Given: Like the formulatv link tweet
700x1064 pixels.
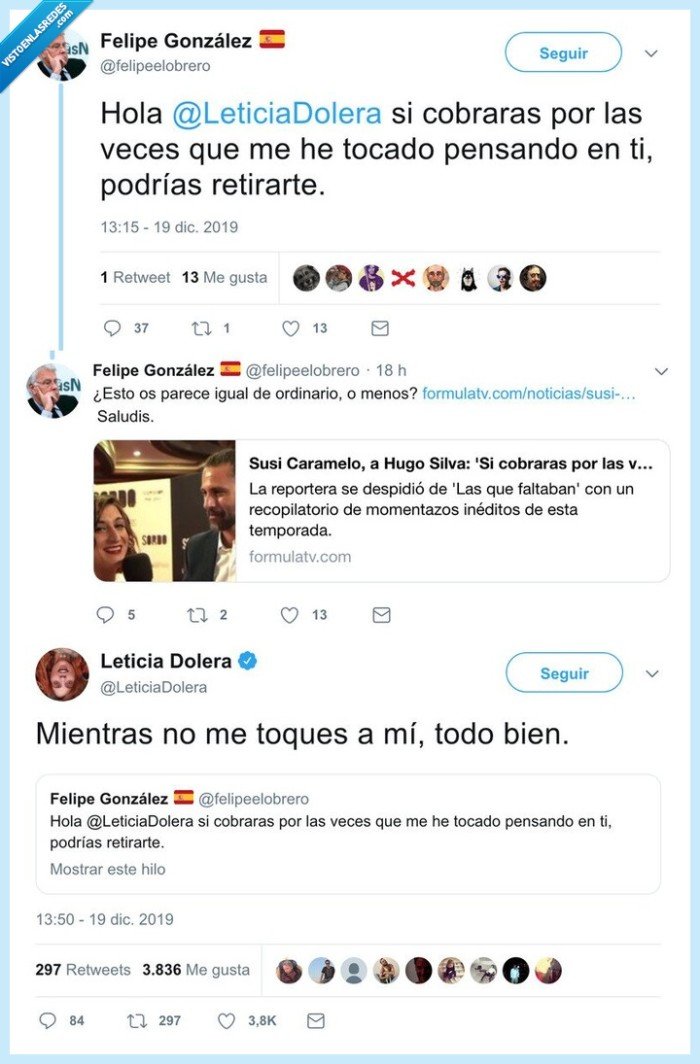Looking at the screenshot, I should pyautogui.click(x=289, y=615).
